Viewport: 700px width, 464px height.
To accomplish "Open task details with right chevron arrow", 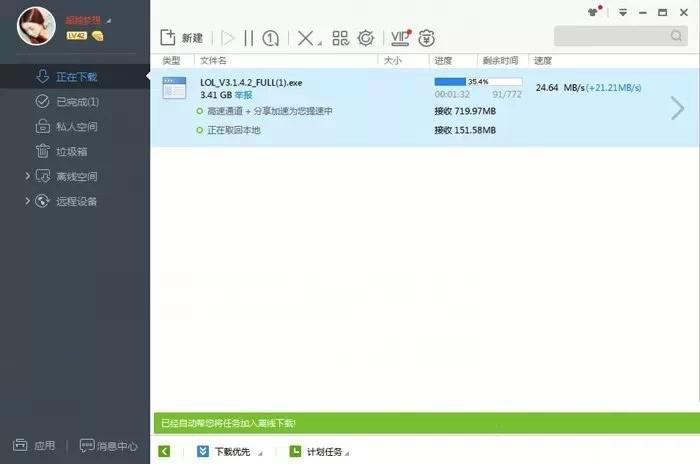I will (677, 108).
